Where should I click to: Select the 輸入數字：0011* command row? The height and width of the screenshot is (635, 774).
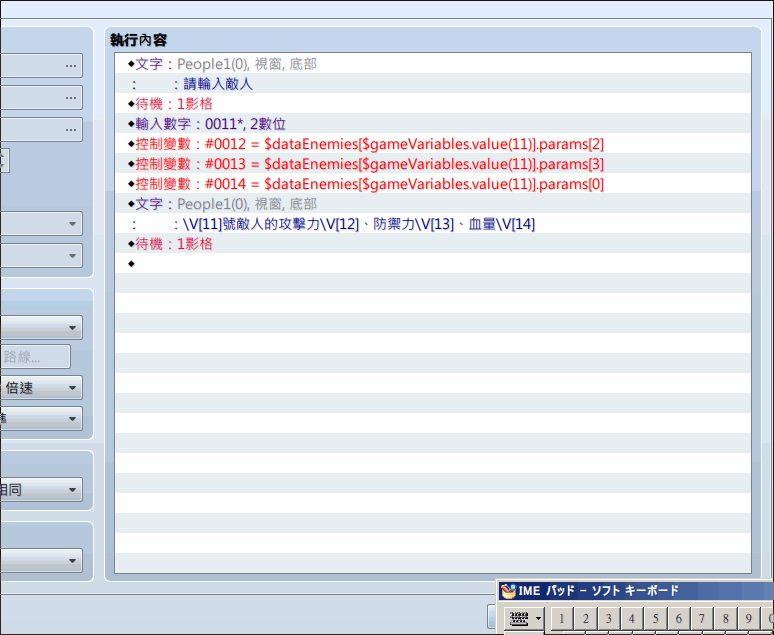pyautogui.click(x=433, y=124)
